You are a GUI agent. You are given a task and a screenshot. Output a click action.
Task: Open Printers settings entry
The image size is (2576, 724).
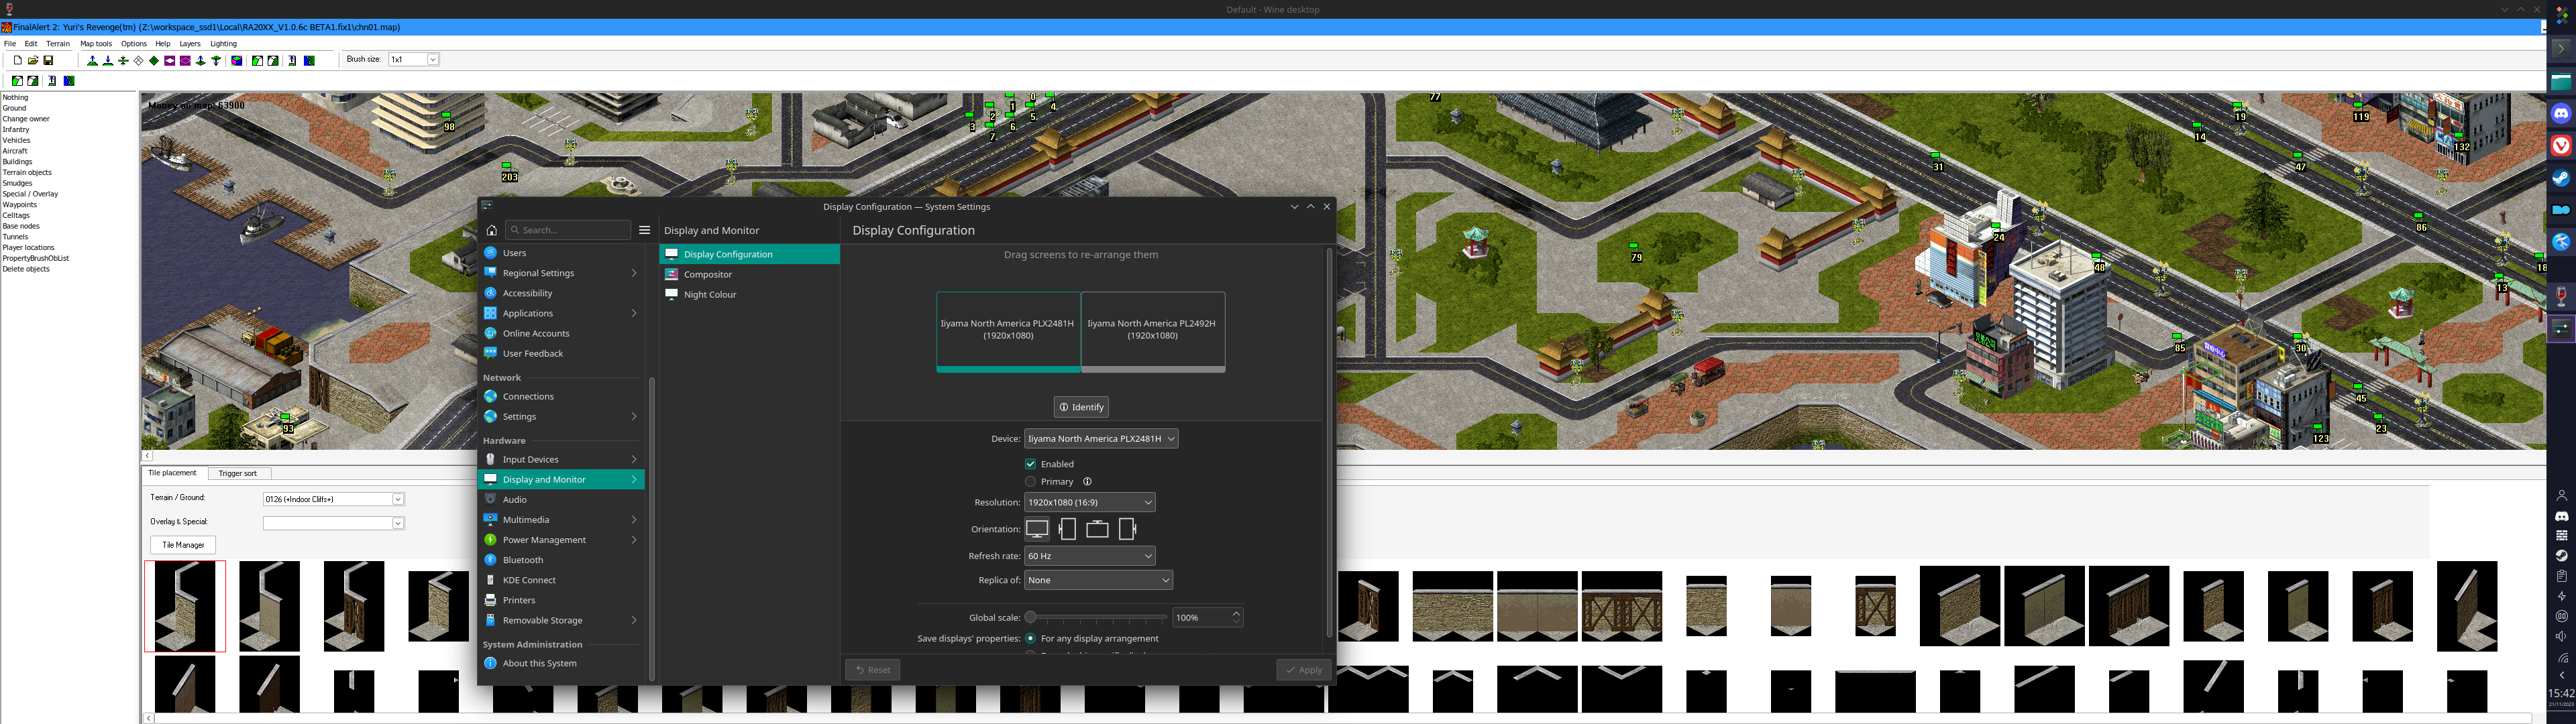click(x=561, y=600)
